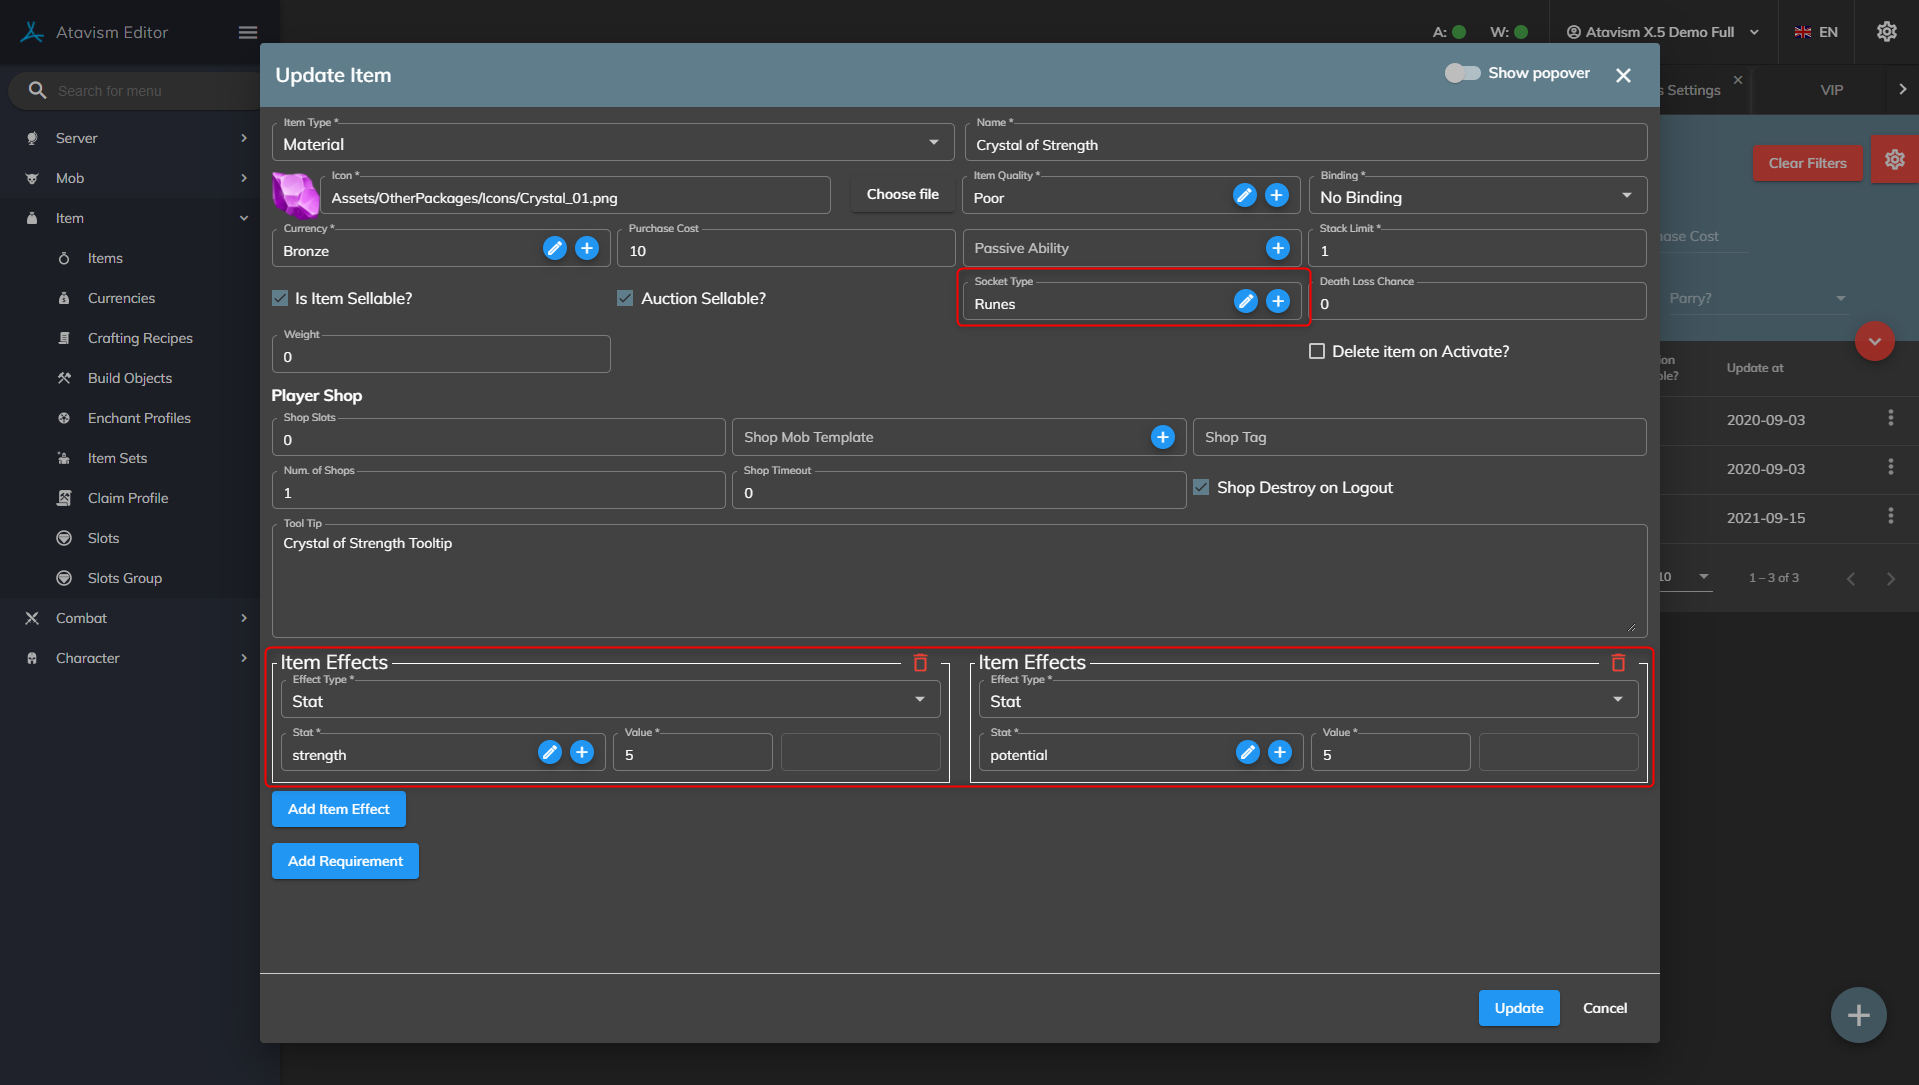Uncheck Shop Destroy on Logout

[1201, 488]
